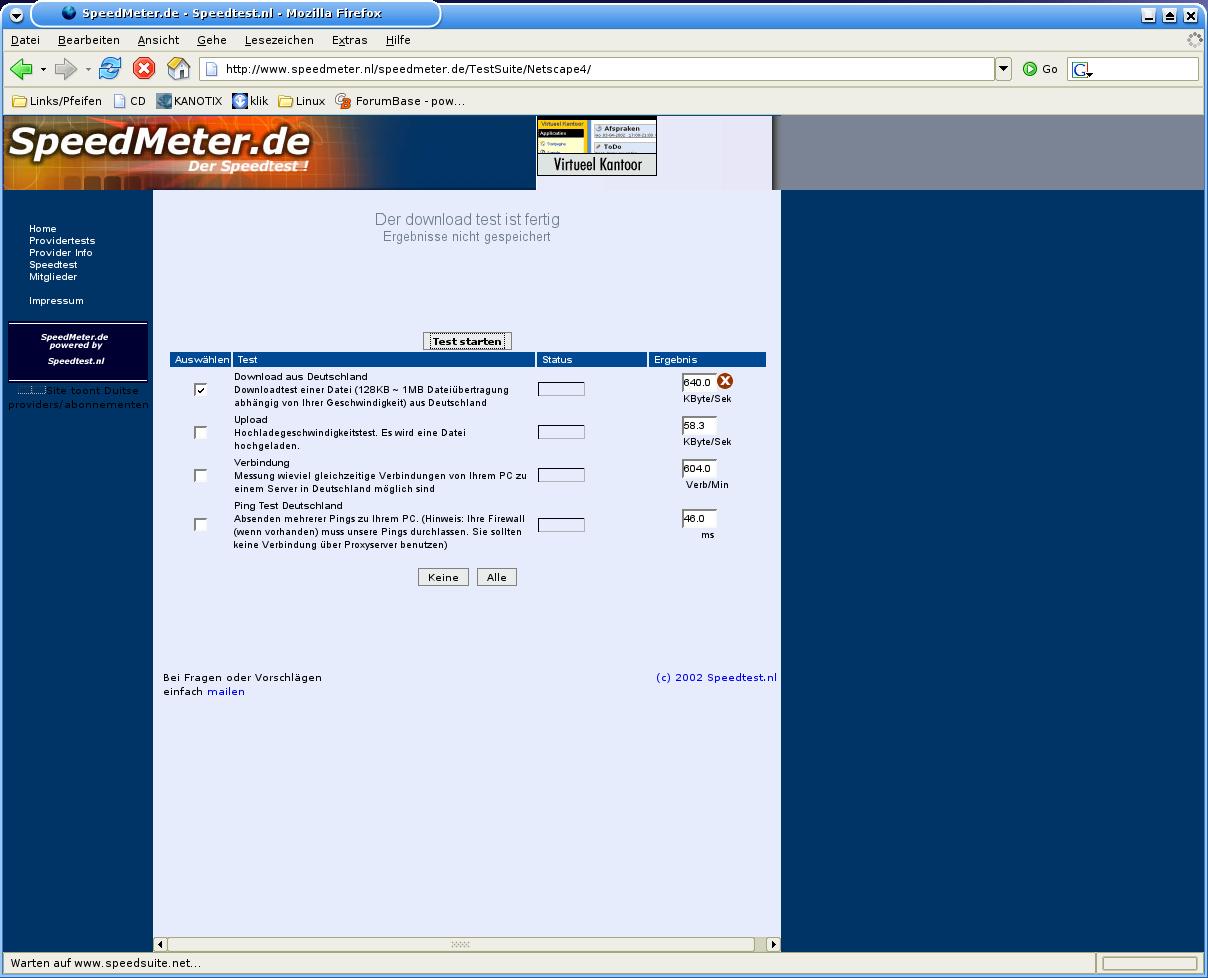Open Providertests in the sidebar
Viewport: 1208px width, 978px height.
point(62,241)
